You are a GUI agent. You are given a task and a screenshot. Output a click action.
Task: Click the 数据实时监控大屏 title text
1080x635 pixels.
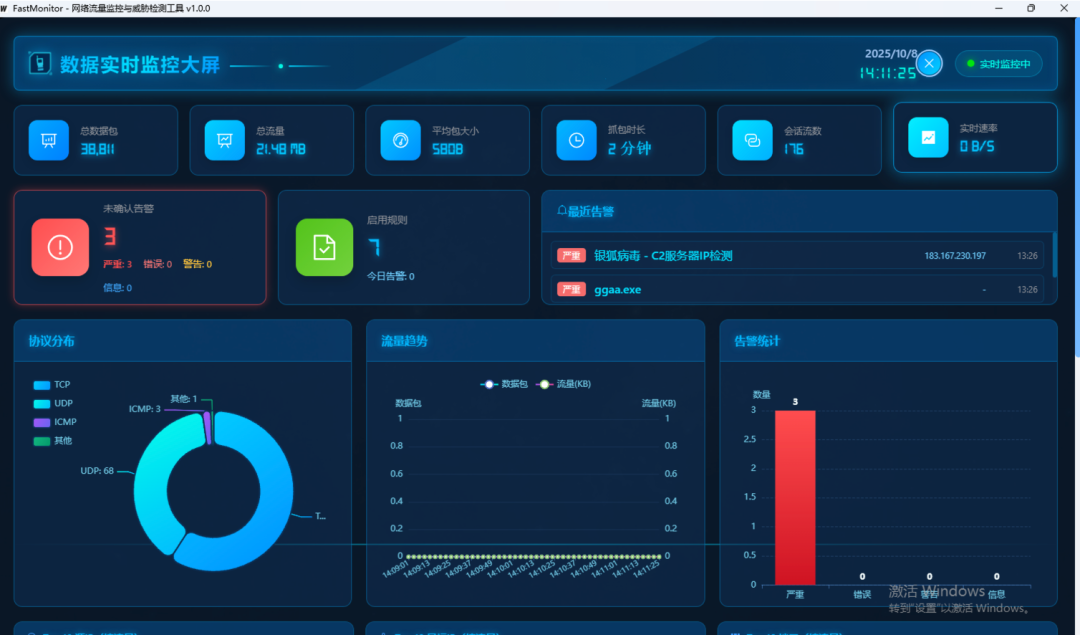coord(140,65)
